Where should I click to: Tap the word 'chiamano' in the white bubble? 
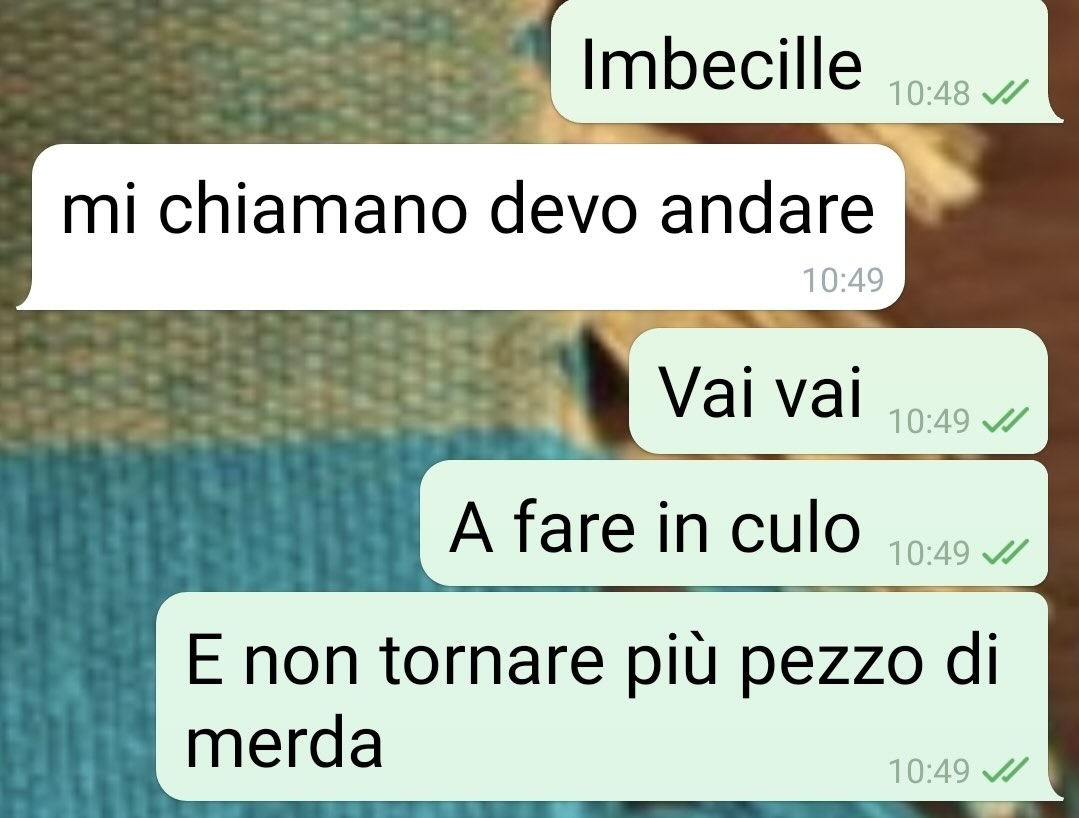coord(313,208)
